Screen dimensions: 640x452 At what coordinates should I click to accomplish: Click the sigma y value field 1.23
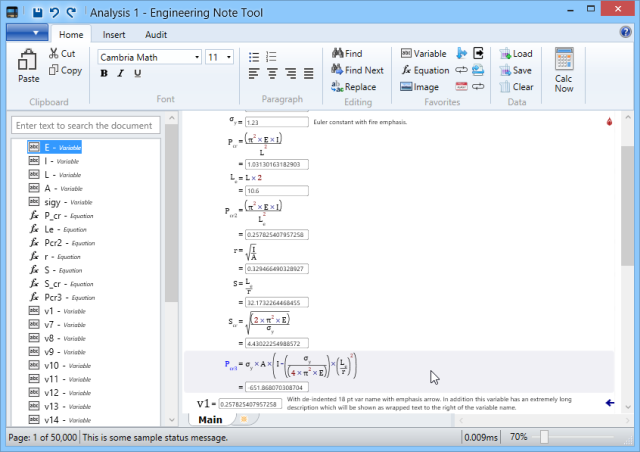tap(277, 122)
